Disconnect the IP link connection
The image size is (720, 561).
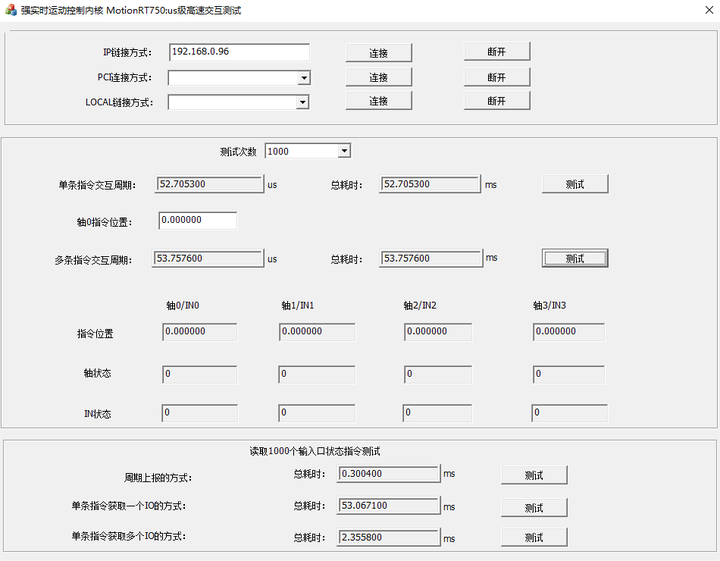[497, 52]
